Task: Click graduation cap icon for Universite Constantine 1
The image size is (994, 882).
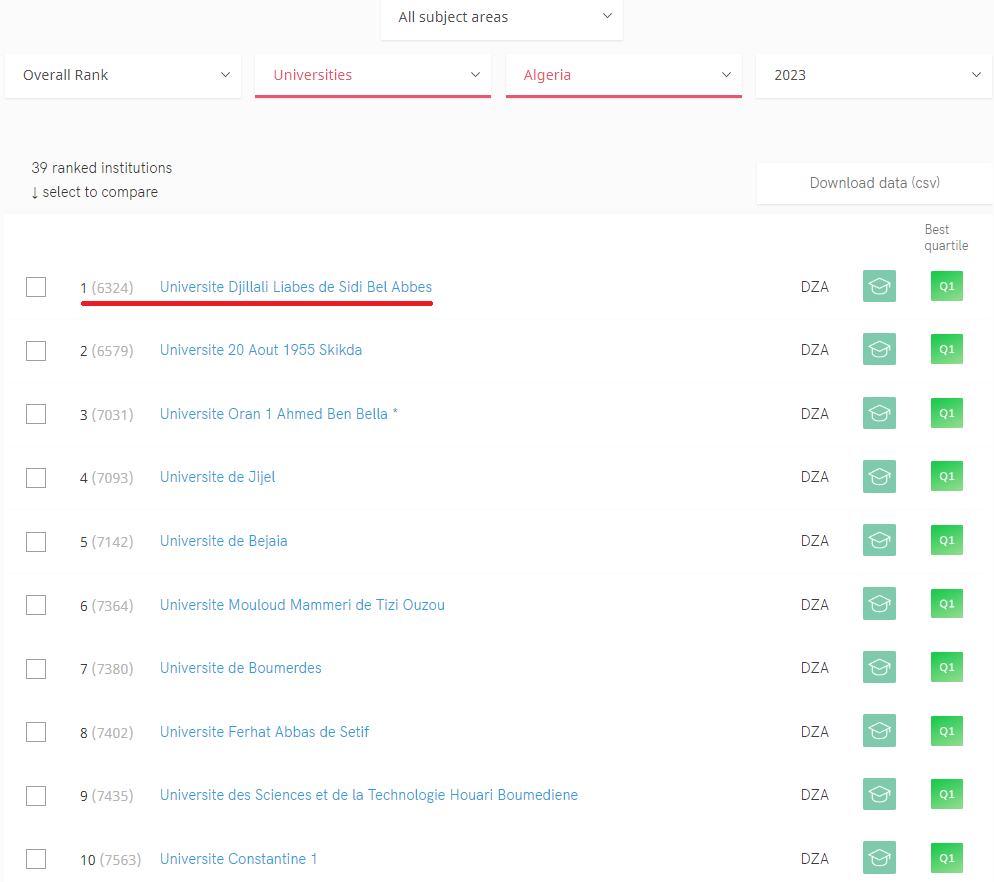Action: tap(879, 858)
